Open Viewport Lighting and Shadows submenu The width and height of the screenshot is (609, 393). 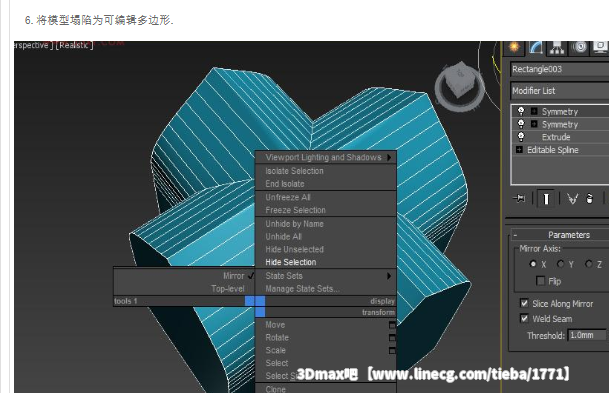click(x=326, y=157)
